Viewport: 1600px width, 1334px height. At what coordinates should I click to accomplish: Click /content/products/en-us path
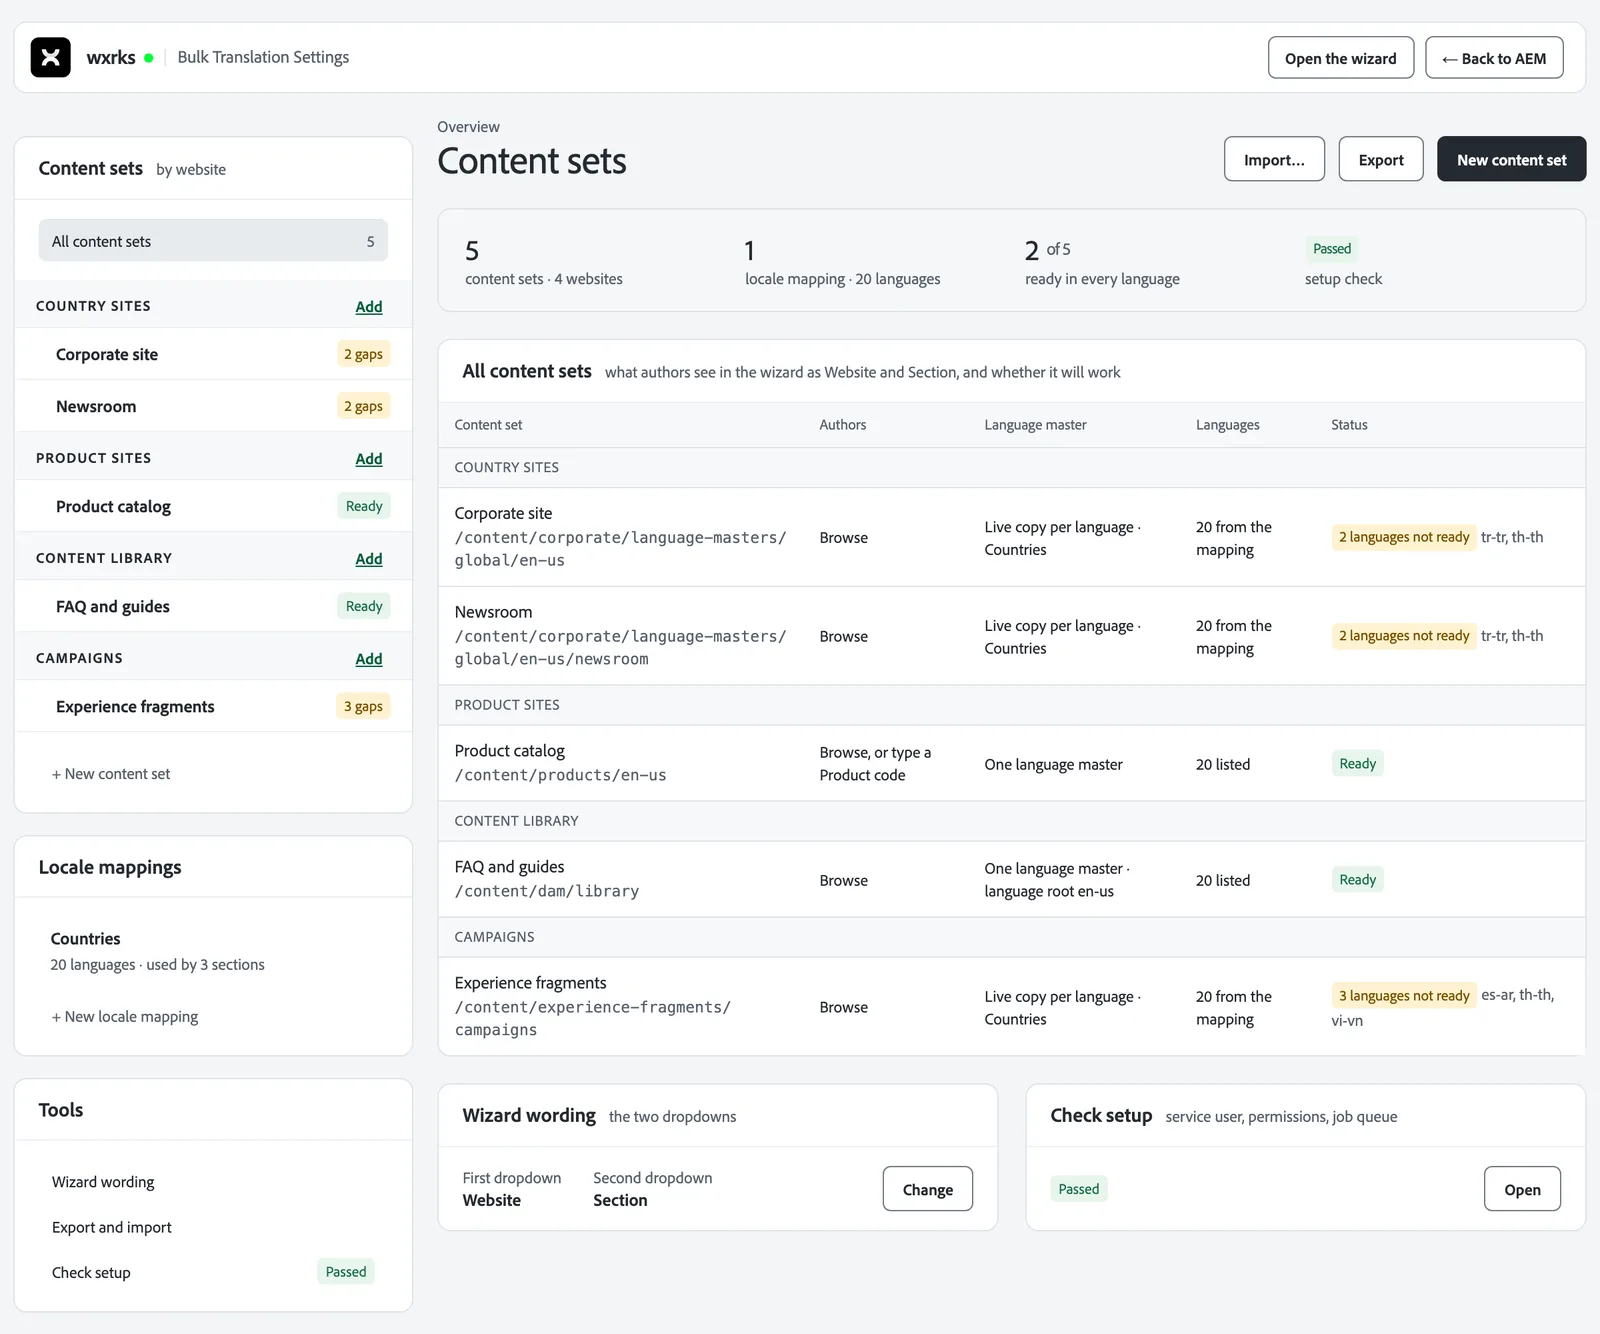tap(560, 775)
